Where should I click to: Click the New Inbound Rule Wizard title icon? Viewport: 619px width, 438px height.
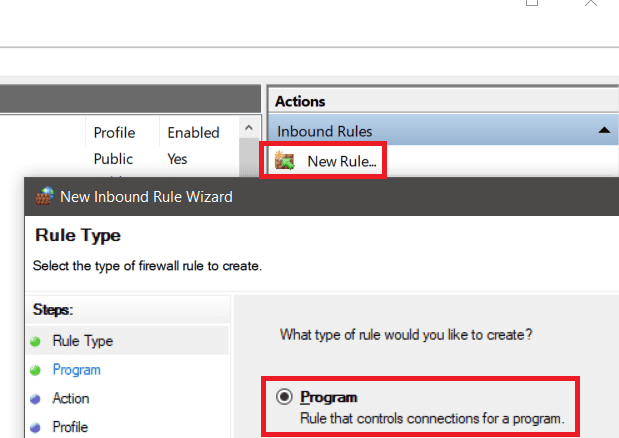[x=45, y=196]
